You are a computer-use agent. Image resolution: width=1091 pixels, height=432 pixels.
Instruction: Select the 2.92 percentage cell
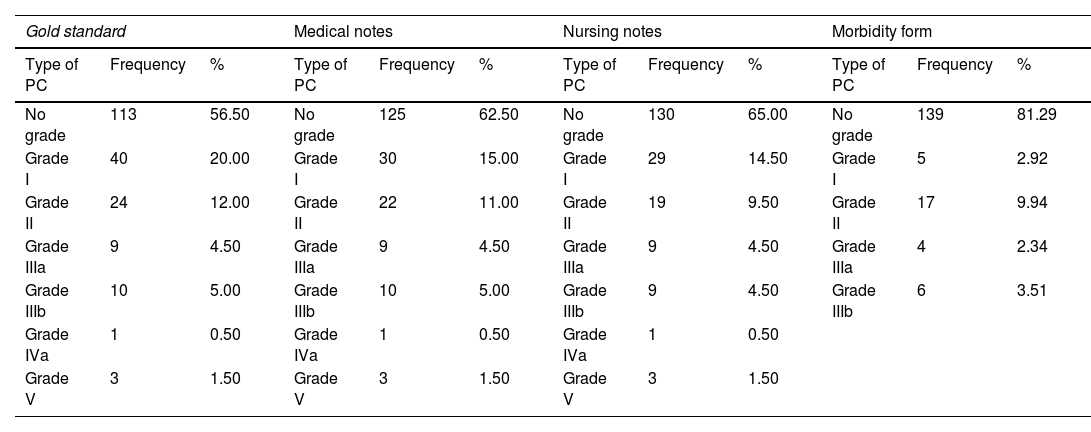point(1032,159)
